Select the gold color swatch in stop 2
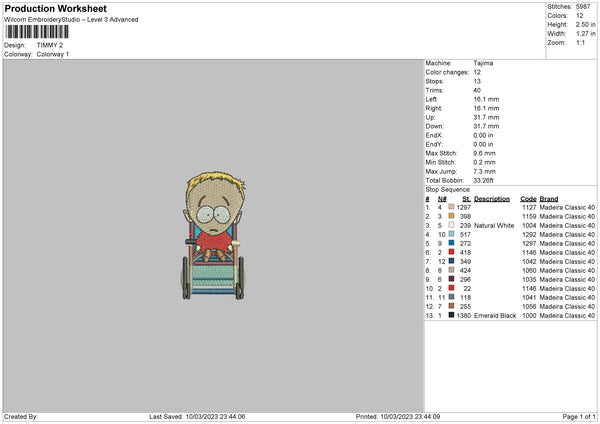Screen dimensions: 600x424 (x=451, y=216)
